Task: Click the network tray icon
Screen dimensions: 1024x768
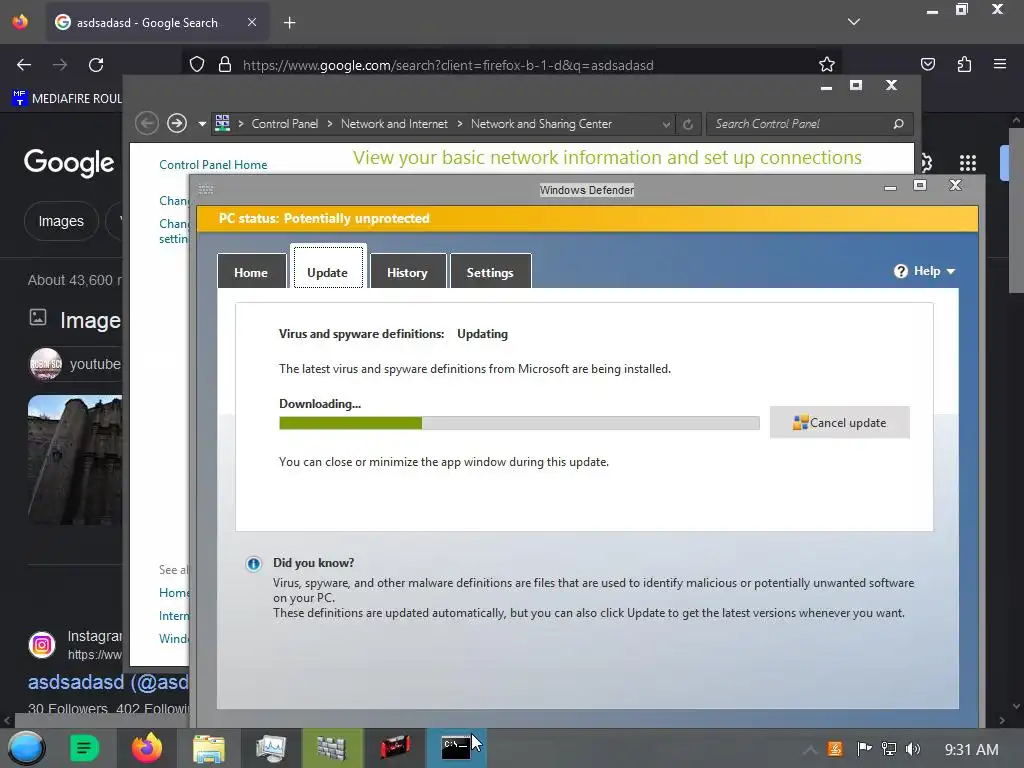Action: tap(889, 749)
